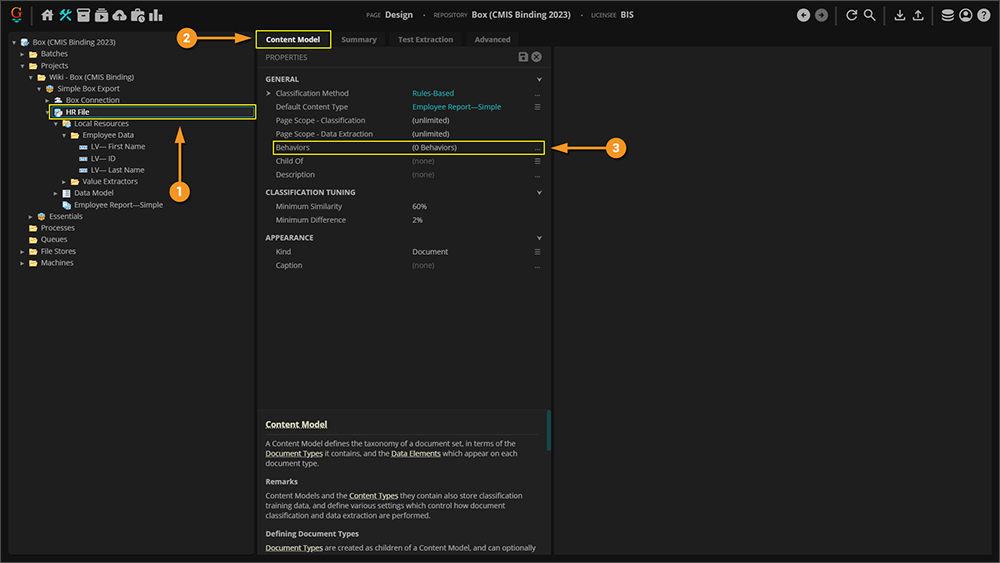The width and height of the screenshot is (1000, 563).
Task: Open the bar chart stats icon
Action: click(156, 15)
